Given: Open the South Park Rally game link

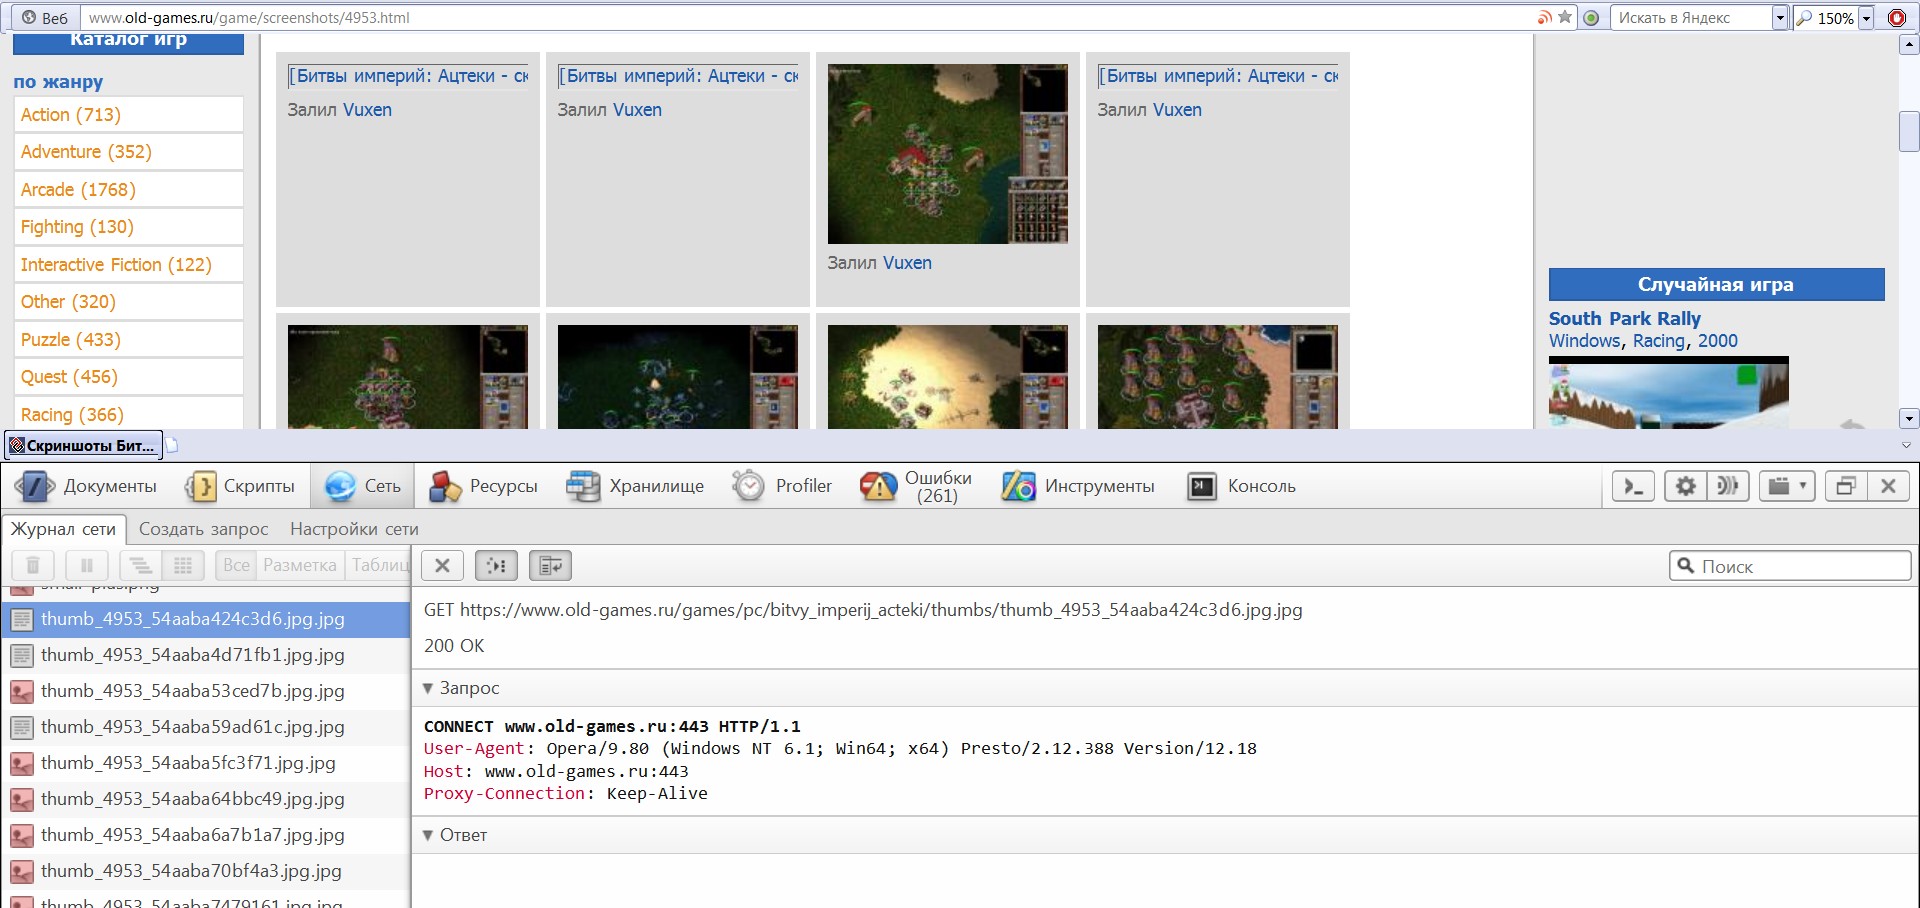Looking at the screenshot, I should tap(1625, 319).
